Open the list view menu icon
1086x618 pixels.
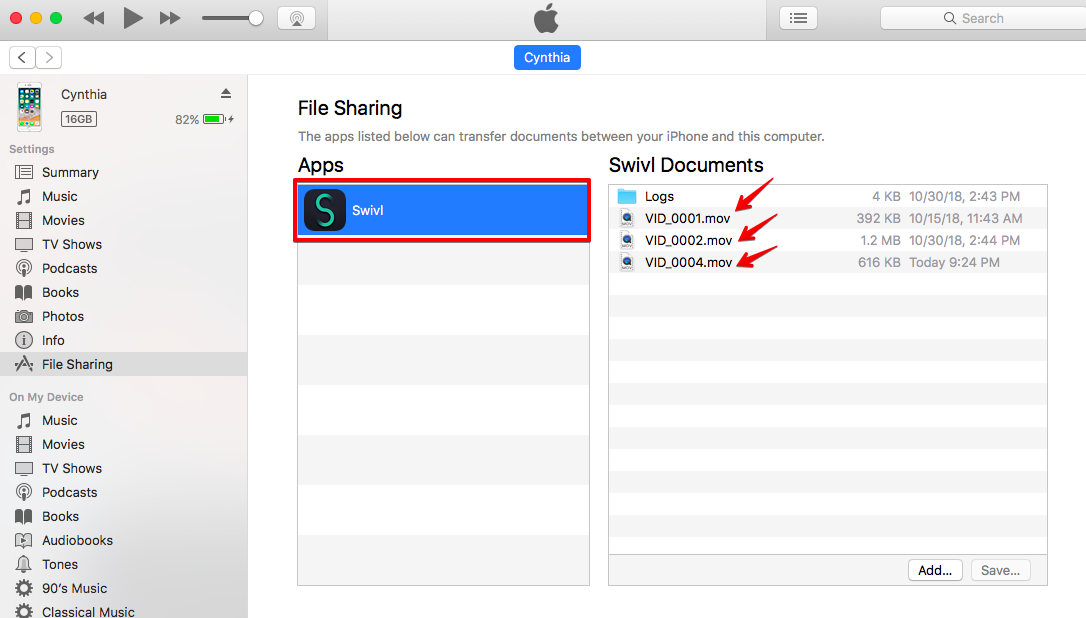point(798,18)
